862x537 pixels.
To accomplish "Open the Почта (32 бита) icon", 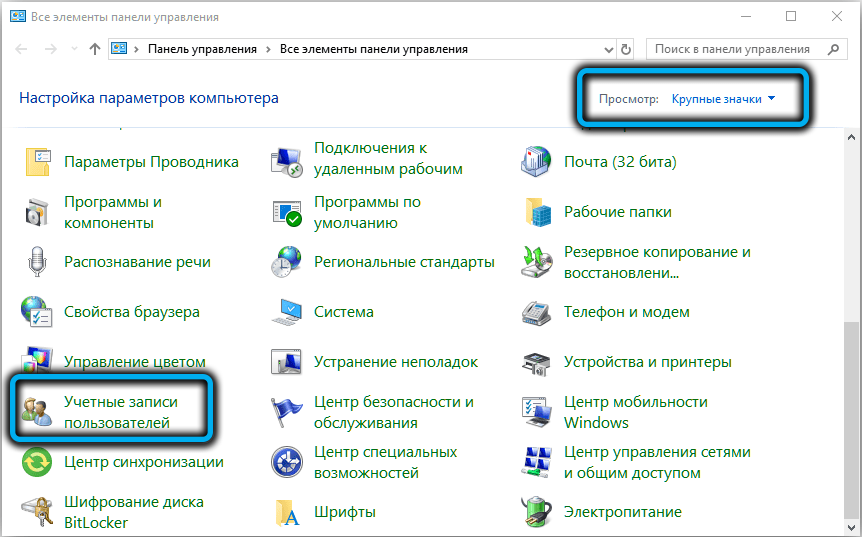I will point(536,162).
